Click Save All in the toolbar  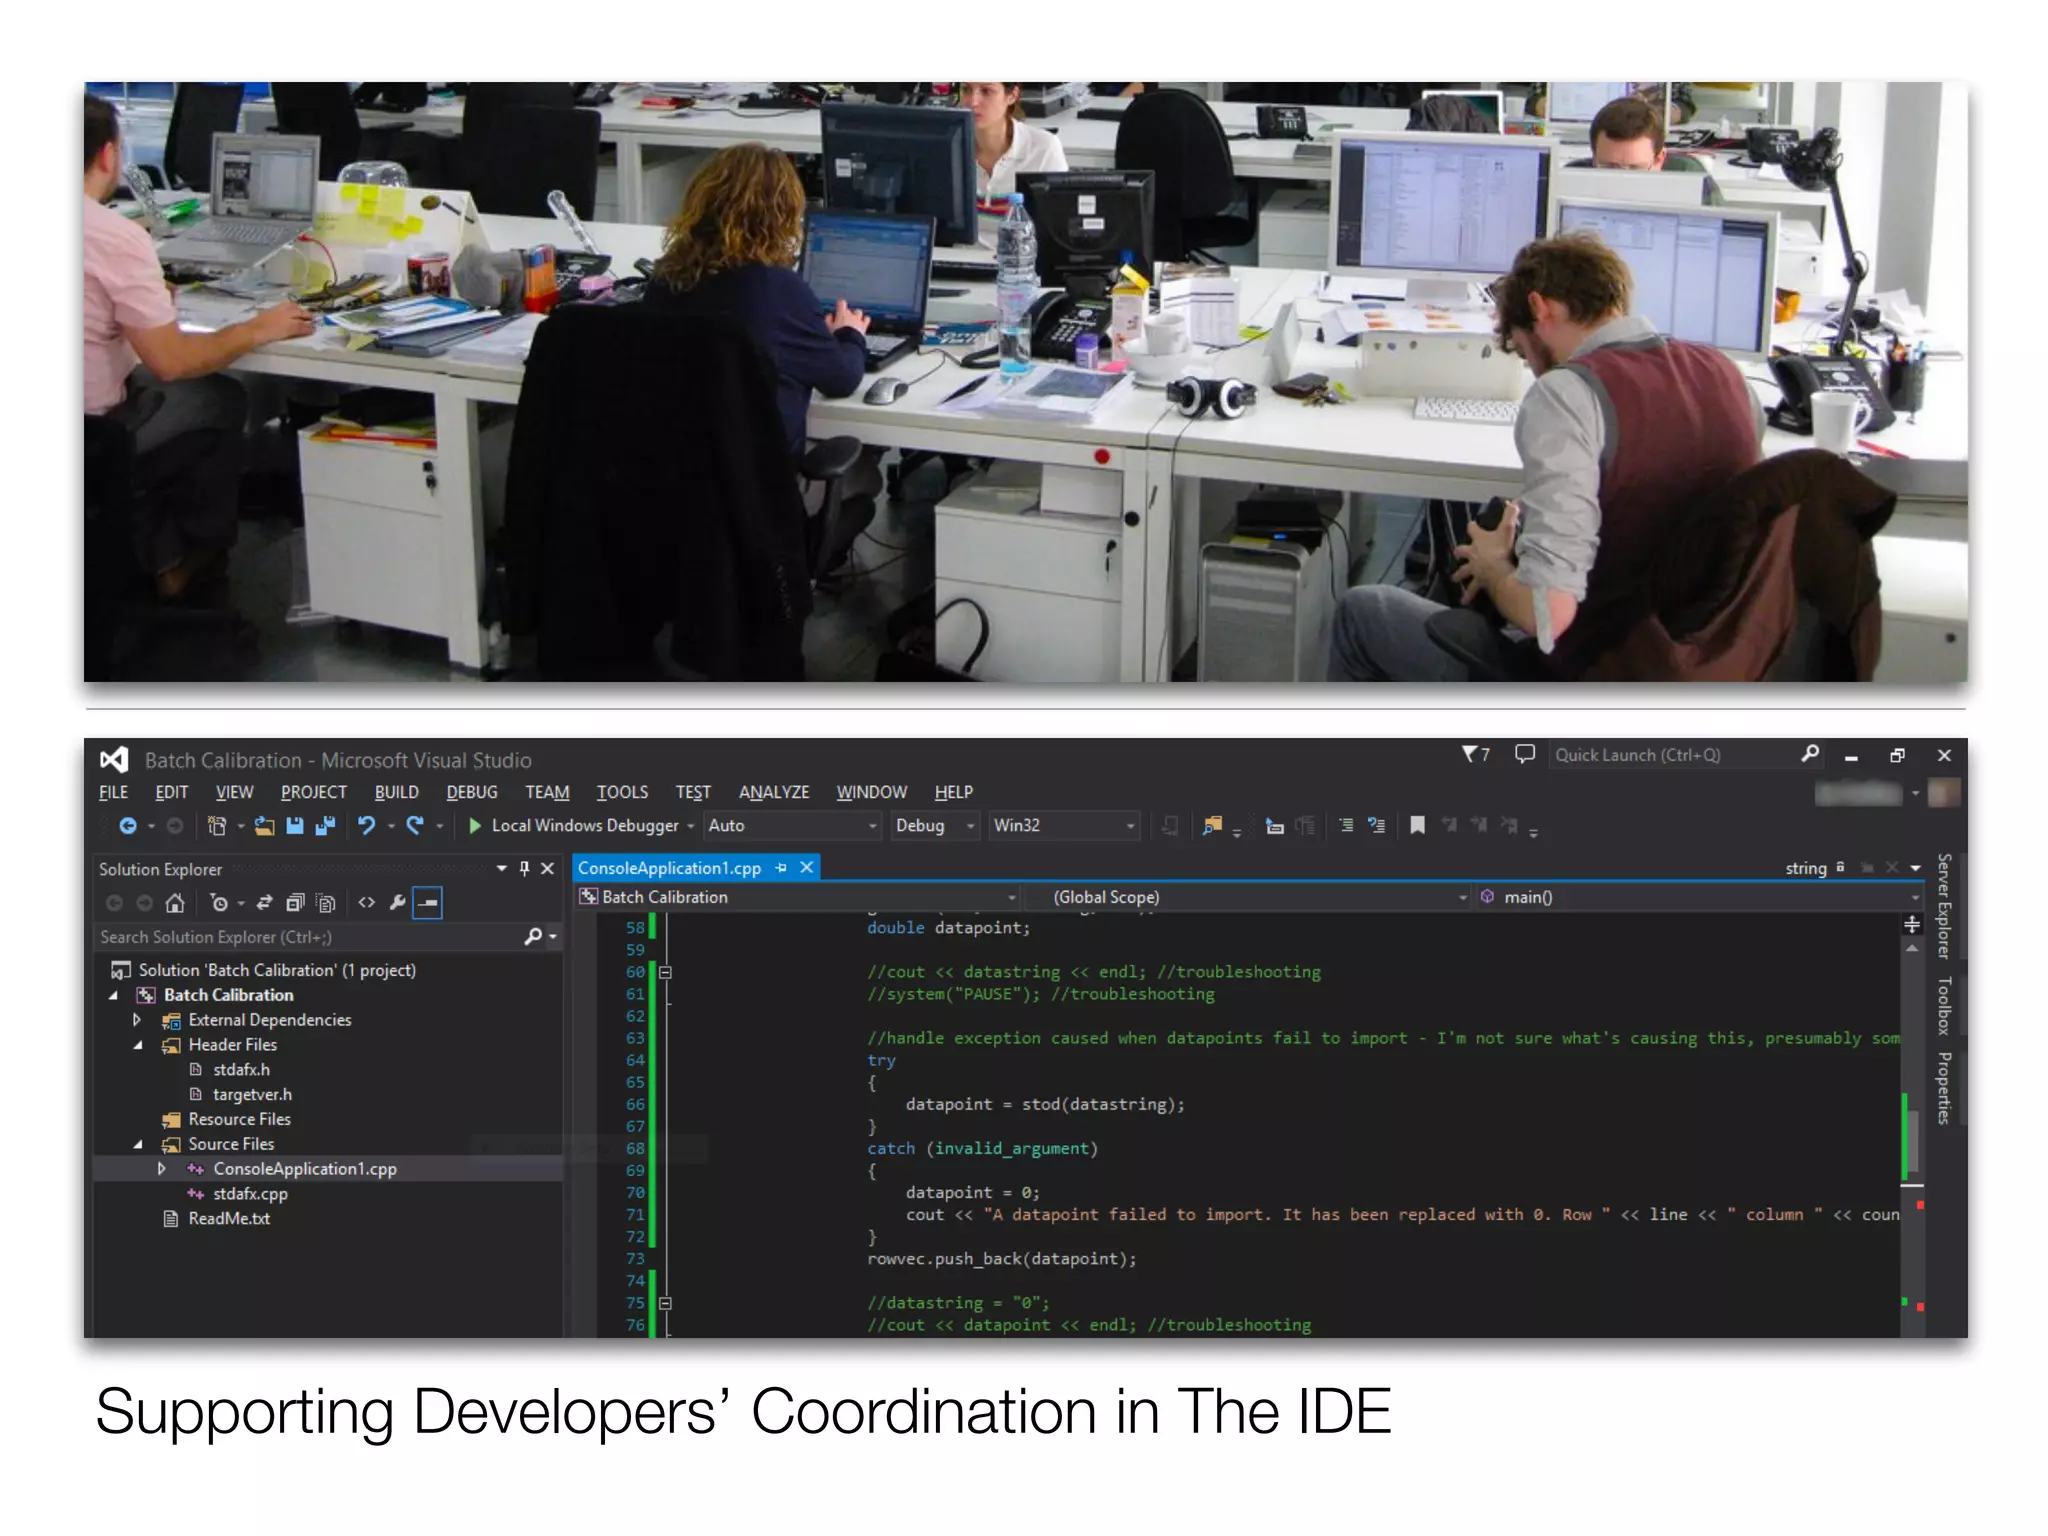(325, 826)
